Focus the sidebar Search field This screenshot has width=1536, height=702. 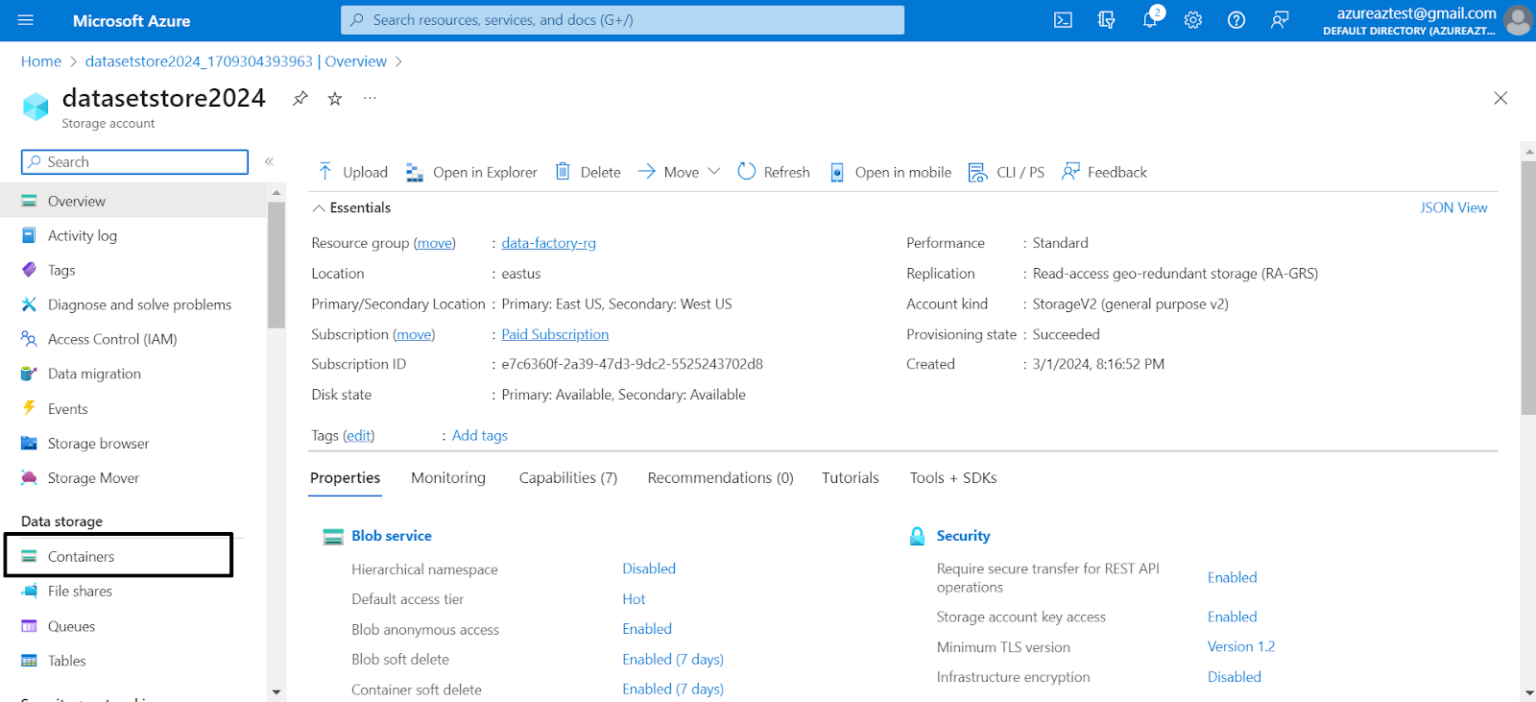(x=135, y=162)
